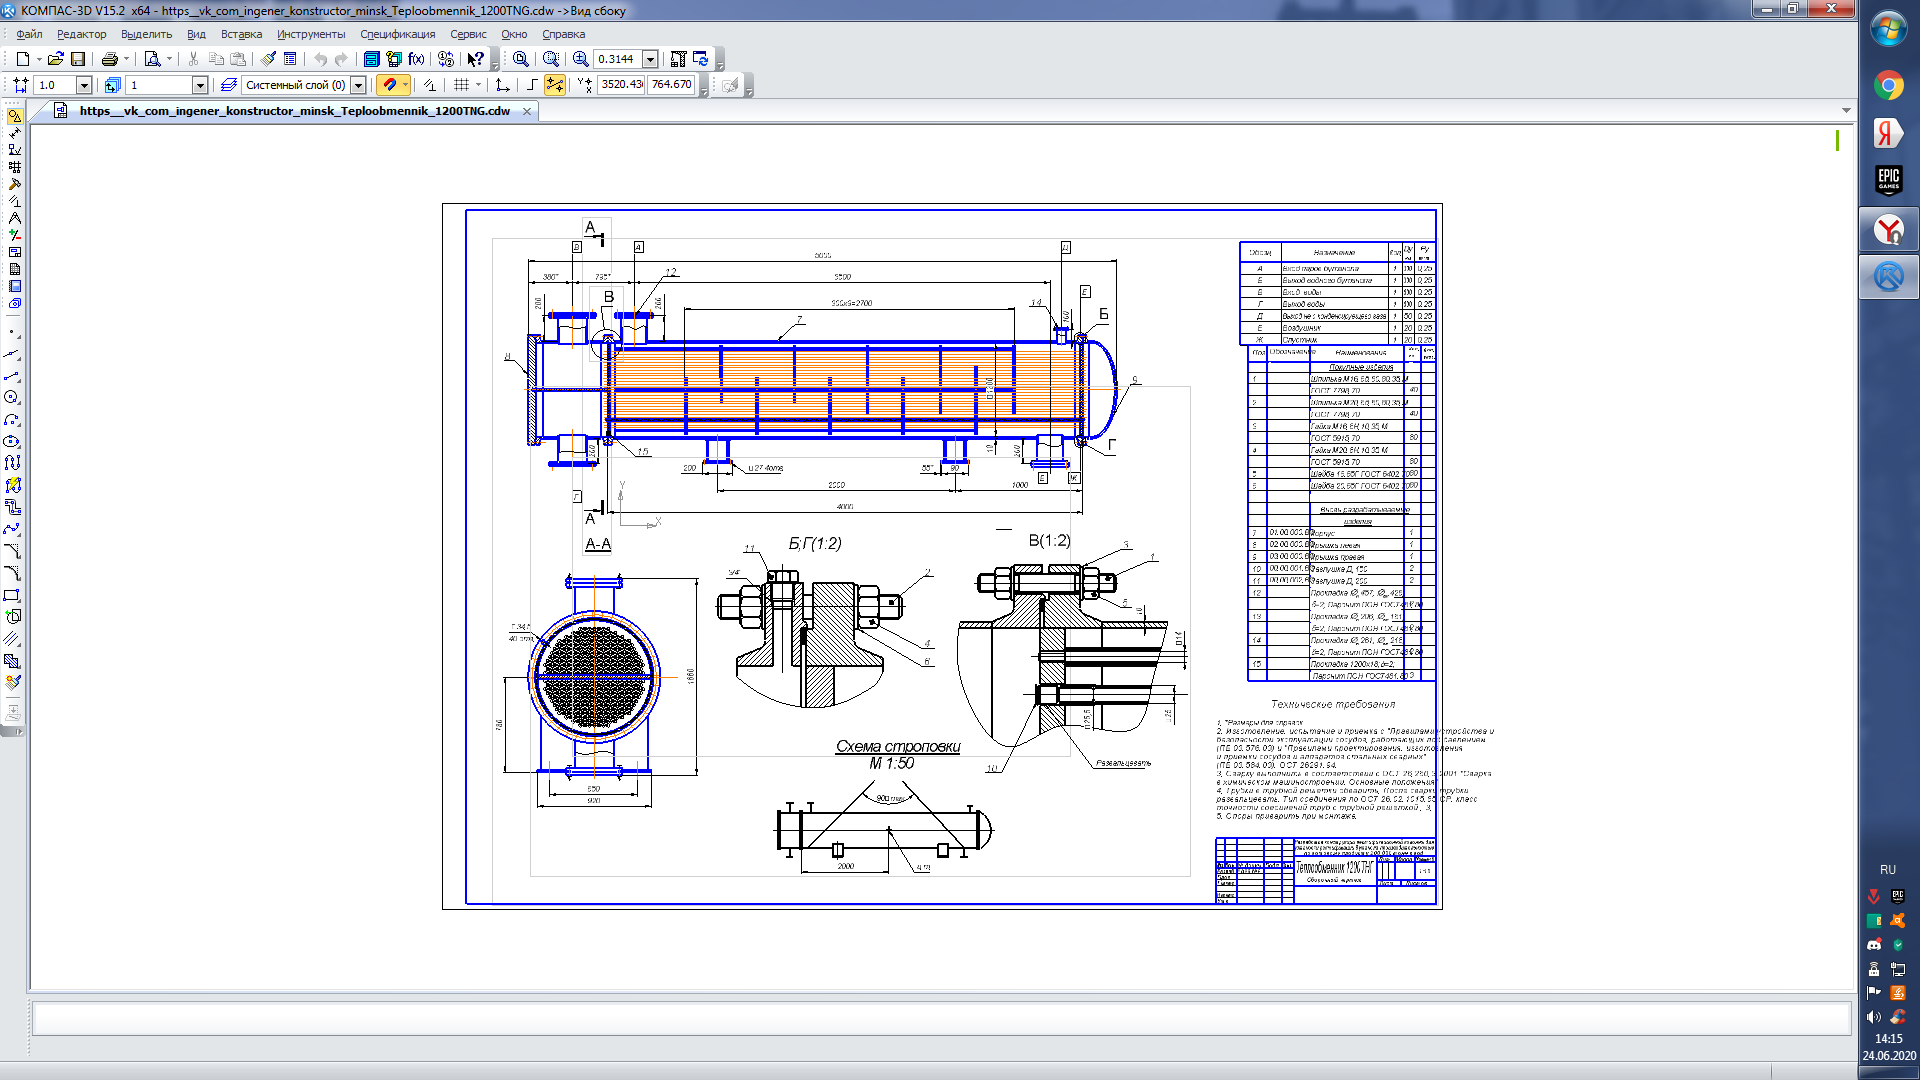
Task: Open the Инструменты menu
Action: tap(310, 34)
